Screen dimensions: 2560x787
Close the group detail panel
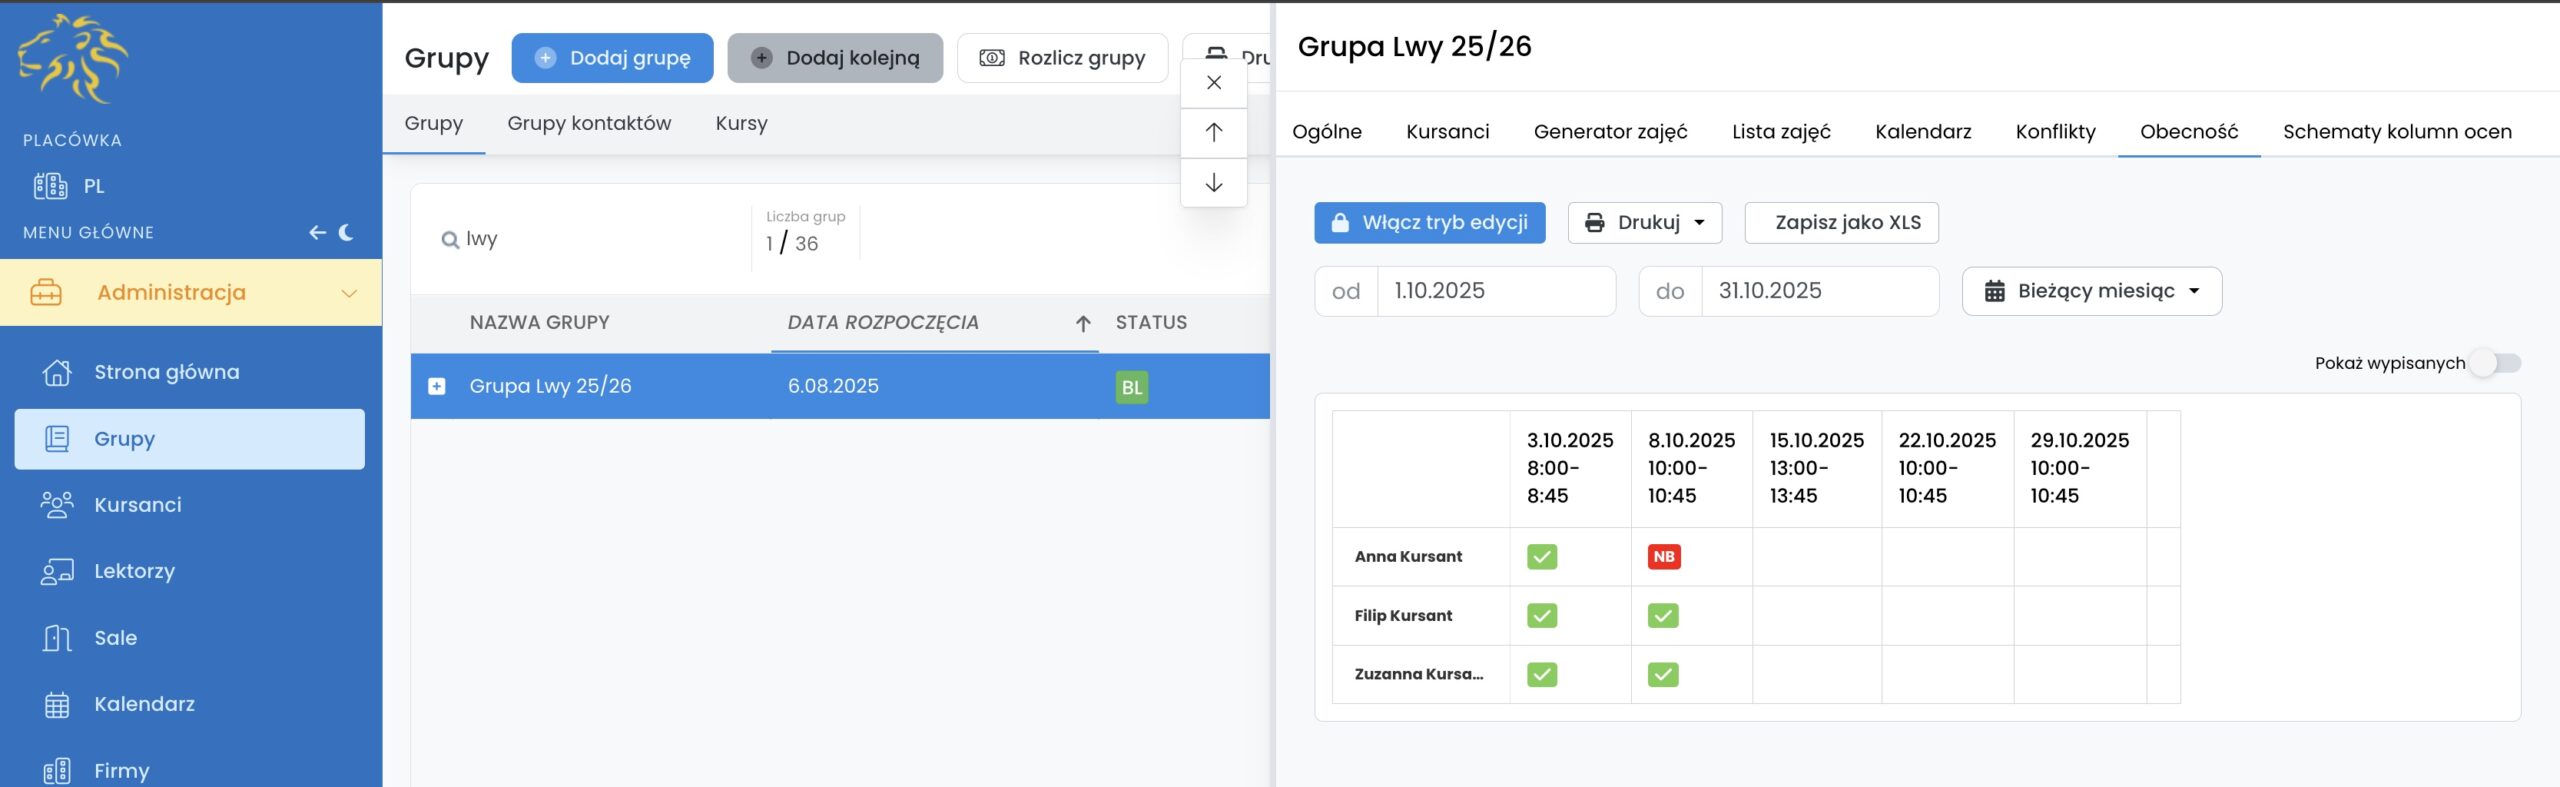(x=1213, y=83)
